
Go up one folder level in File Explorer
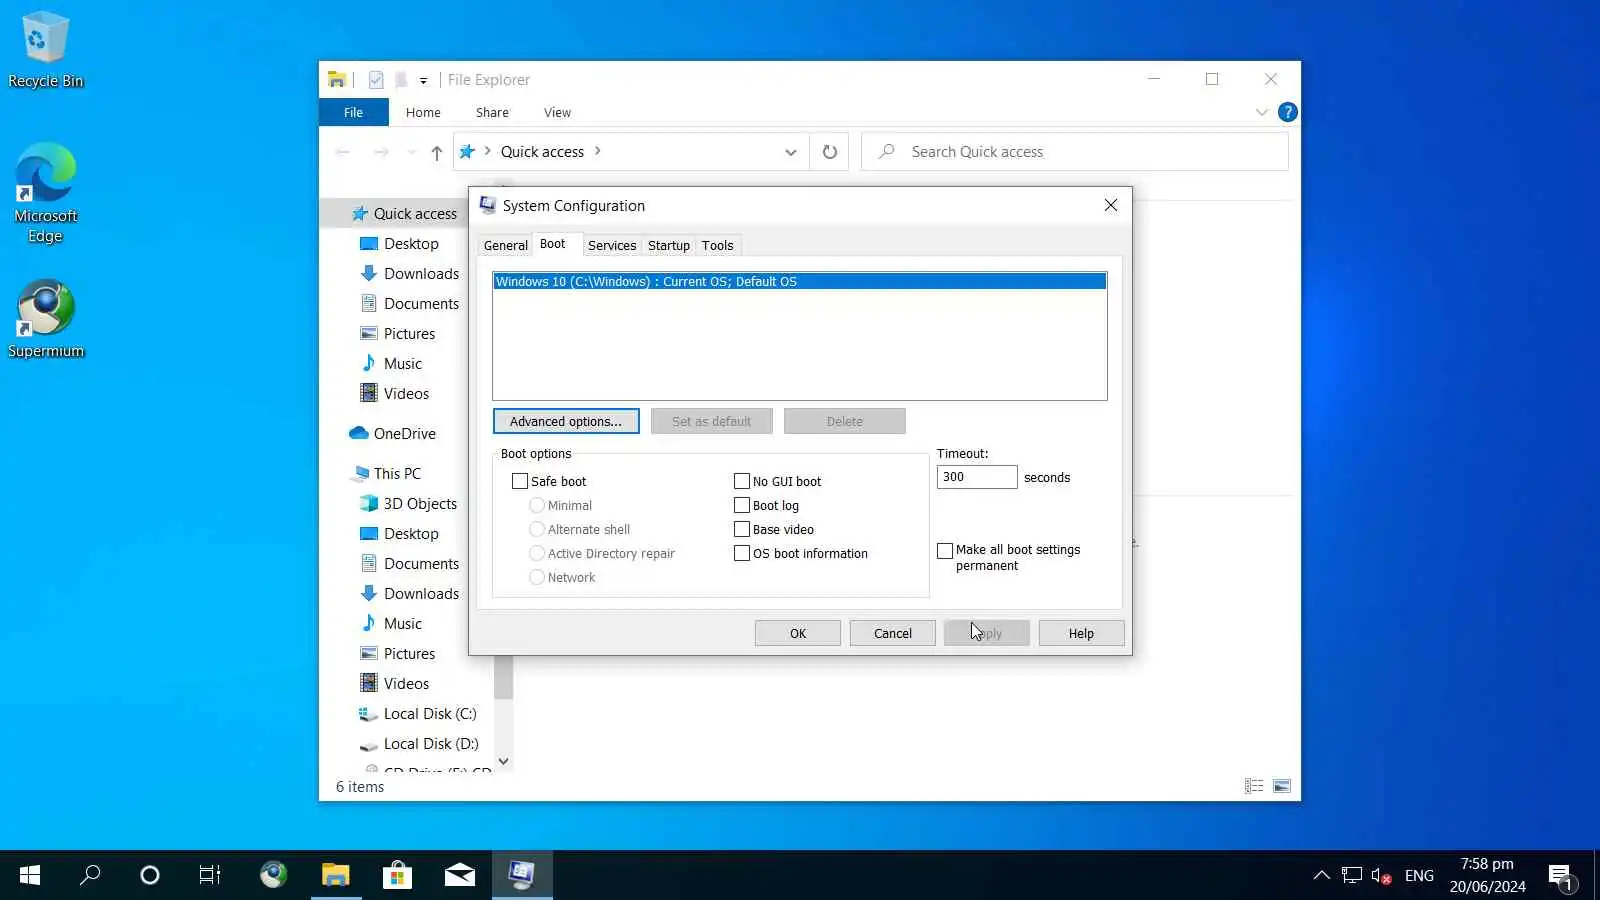tap(437, 152)
